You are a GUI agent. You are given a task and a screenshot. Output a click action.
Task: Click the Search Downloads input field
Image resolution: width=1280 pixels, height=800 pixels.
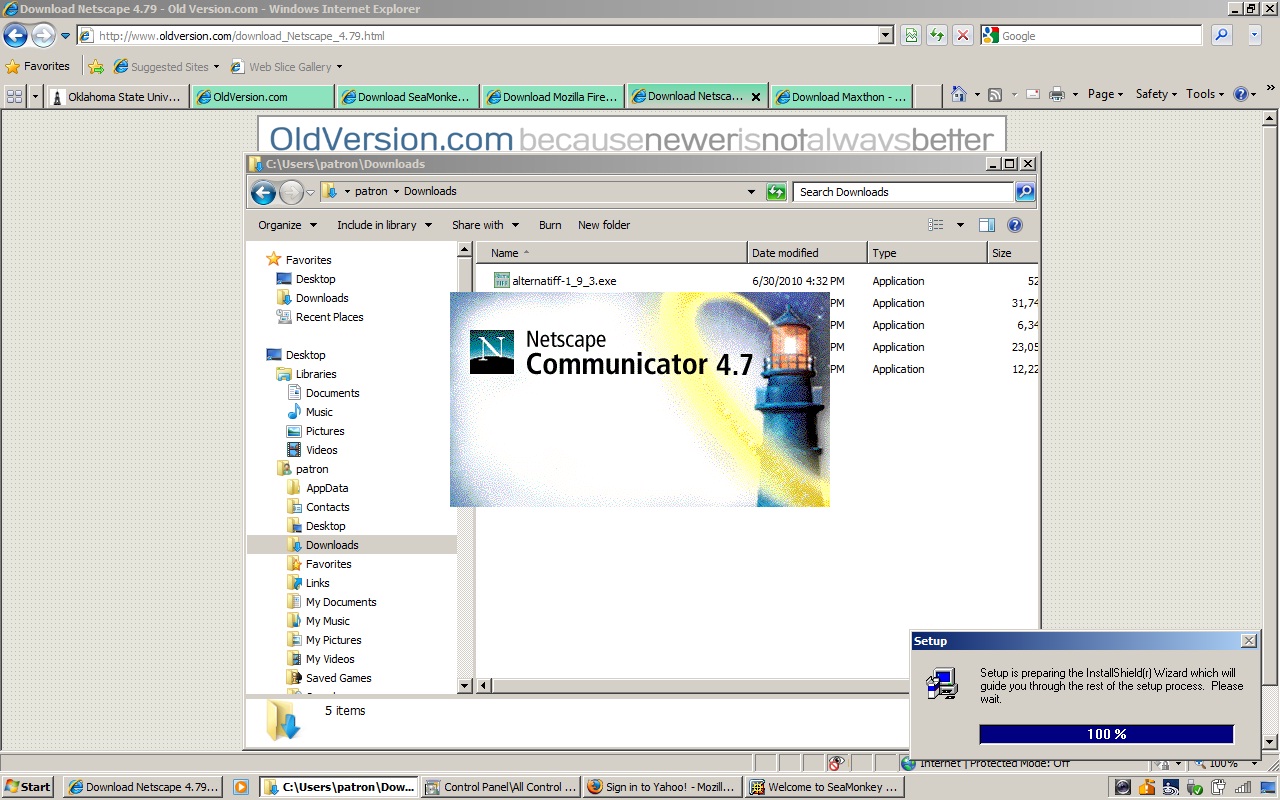point(904,192)
